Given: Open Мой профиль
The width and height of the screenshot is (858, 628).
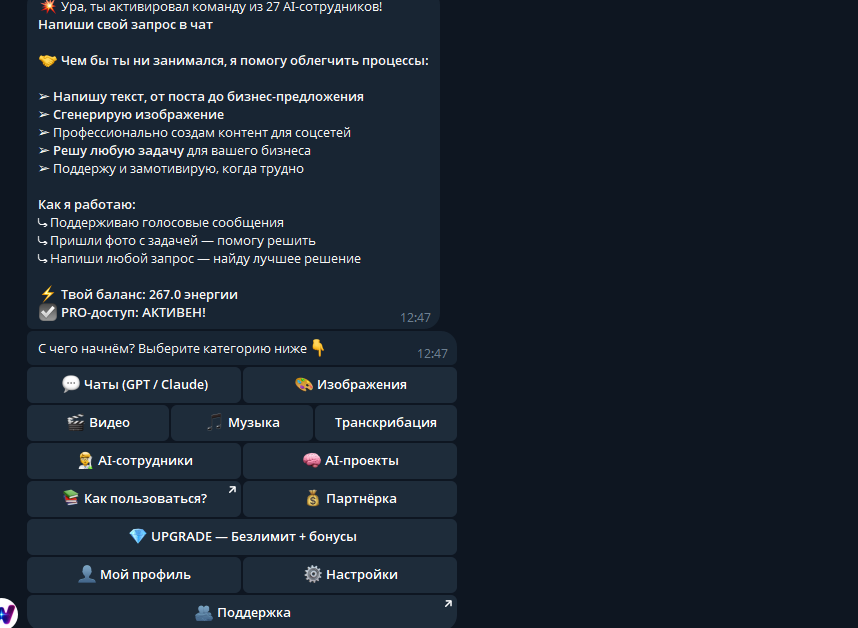Looking at the screenshot, I should tap(134, 575).
